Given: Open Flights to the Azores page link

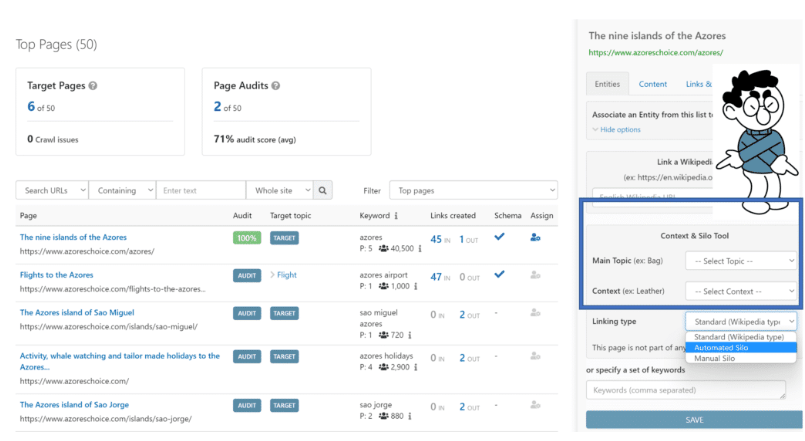Looking at the screenshot, I should coord(57,274).
